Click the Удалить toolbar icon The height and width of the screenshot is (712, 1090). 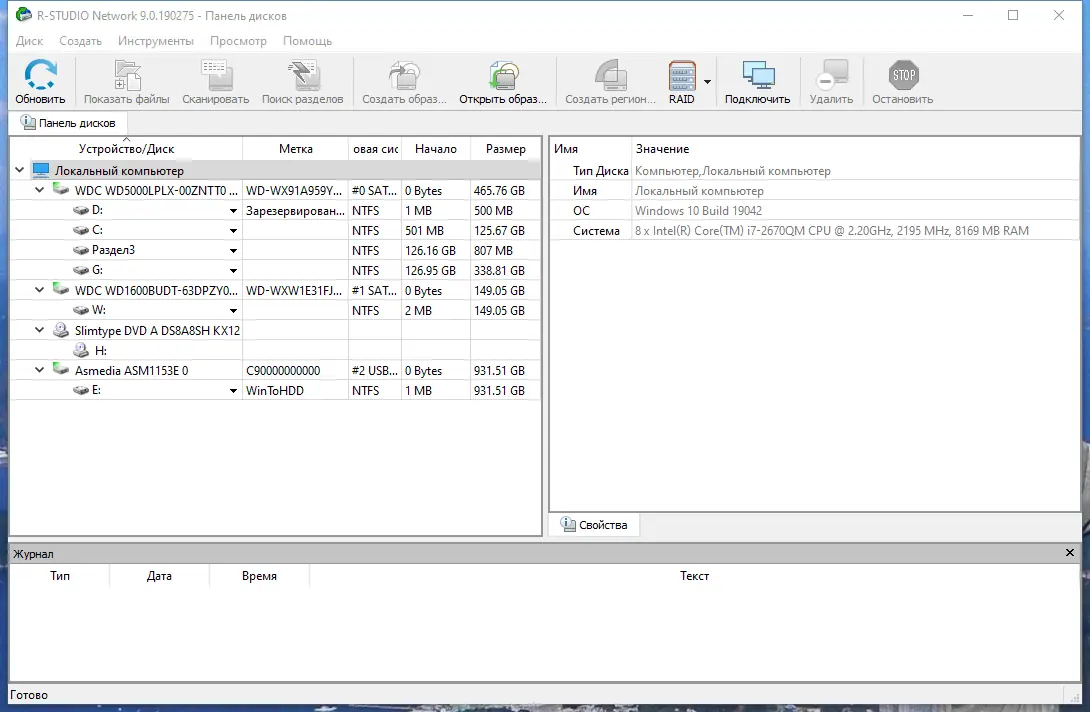pos(832,74)
